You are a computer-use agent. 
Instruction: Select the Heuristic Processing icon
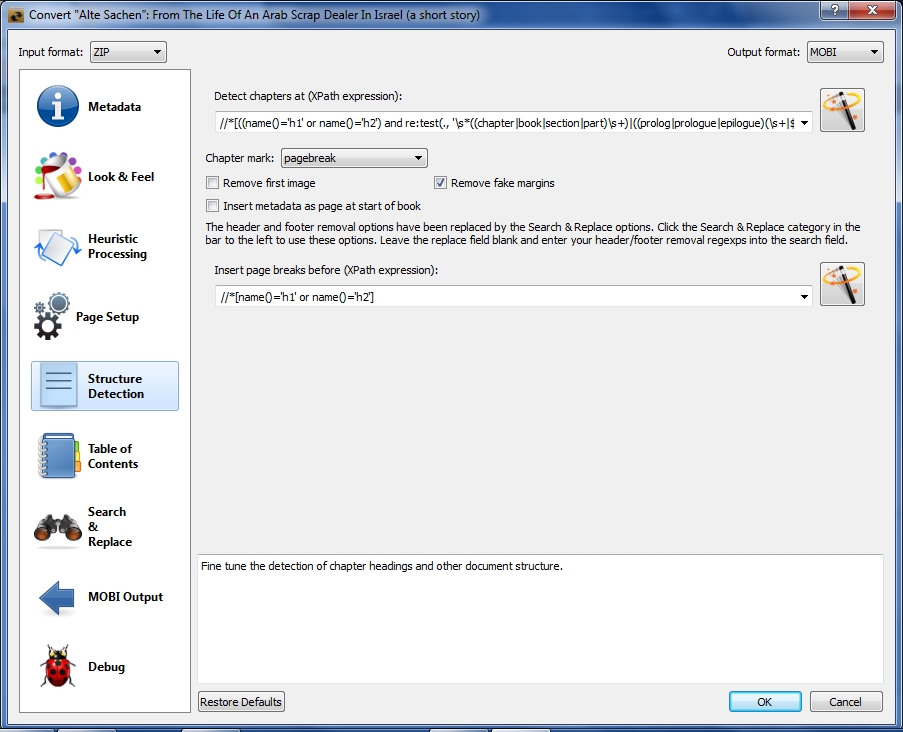point(58,246)
